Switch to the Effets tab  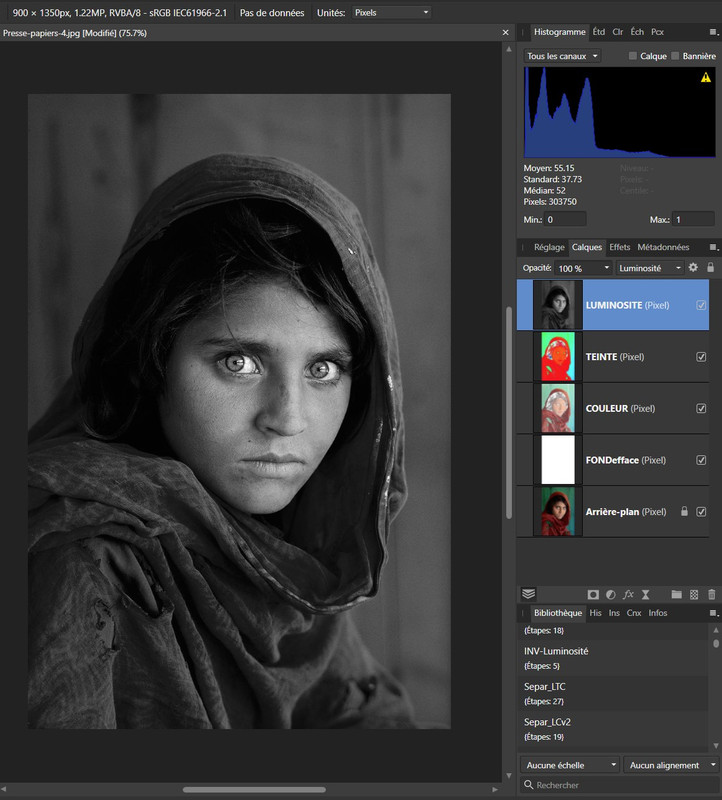pyautogui.click(x=619, y=247)
